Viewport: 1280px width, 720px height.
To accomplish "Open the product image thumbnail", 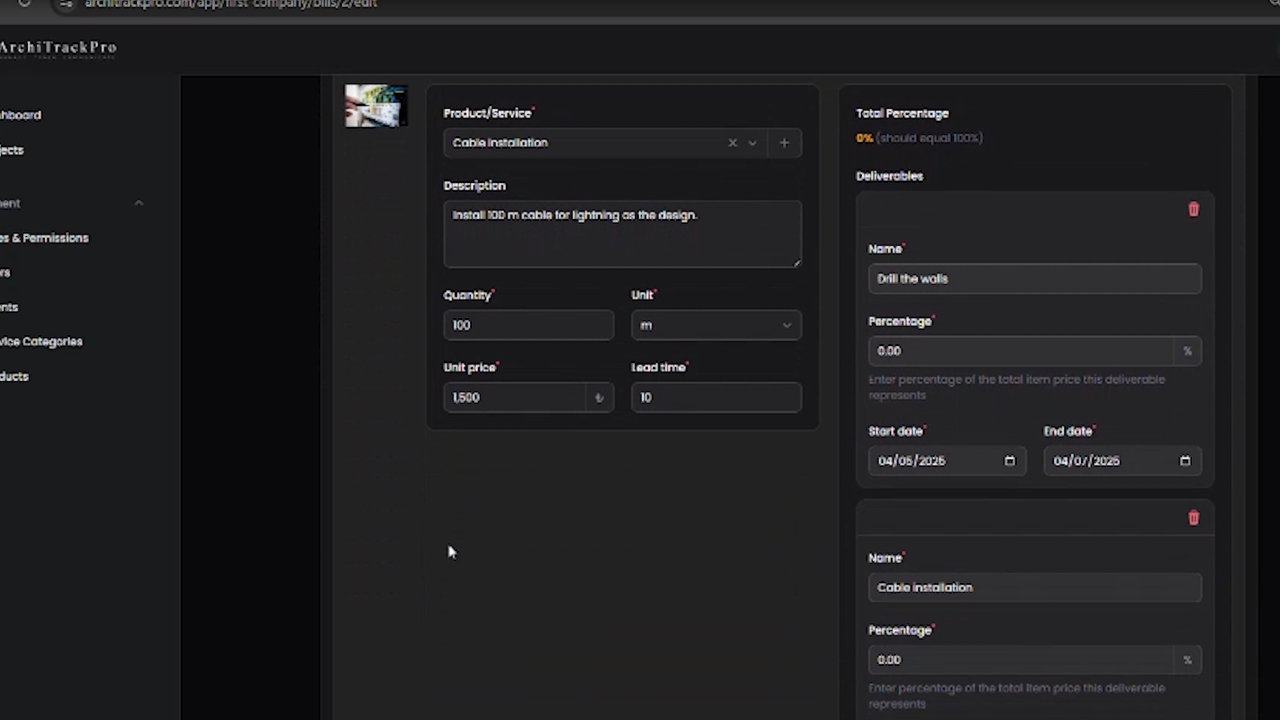I will tap(375, 106).
